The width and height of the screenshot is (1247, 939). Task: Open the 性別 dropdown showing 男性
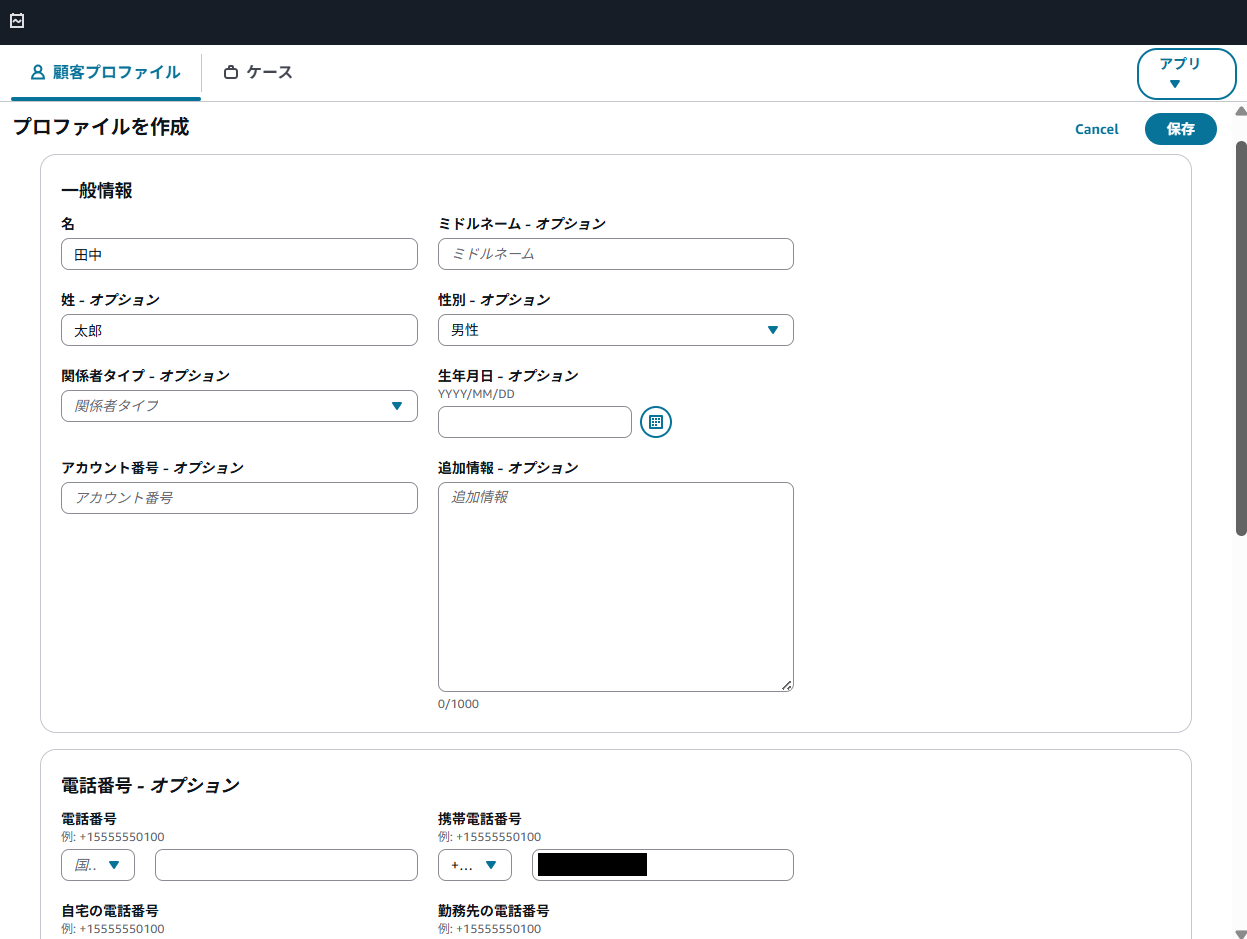point(615,330)
